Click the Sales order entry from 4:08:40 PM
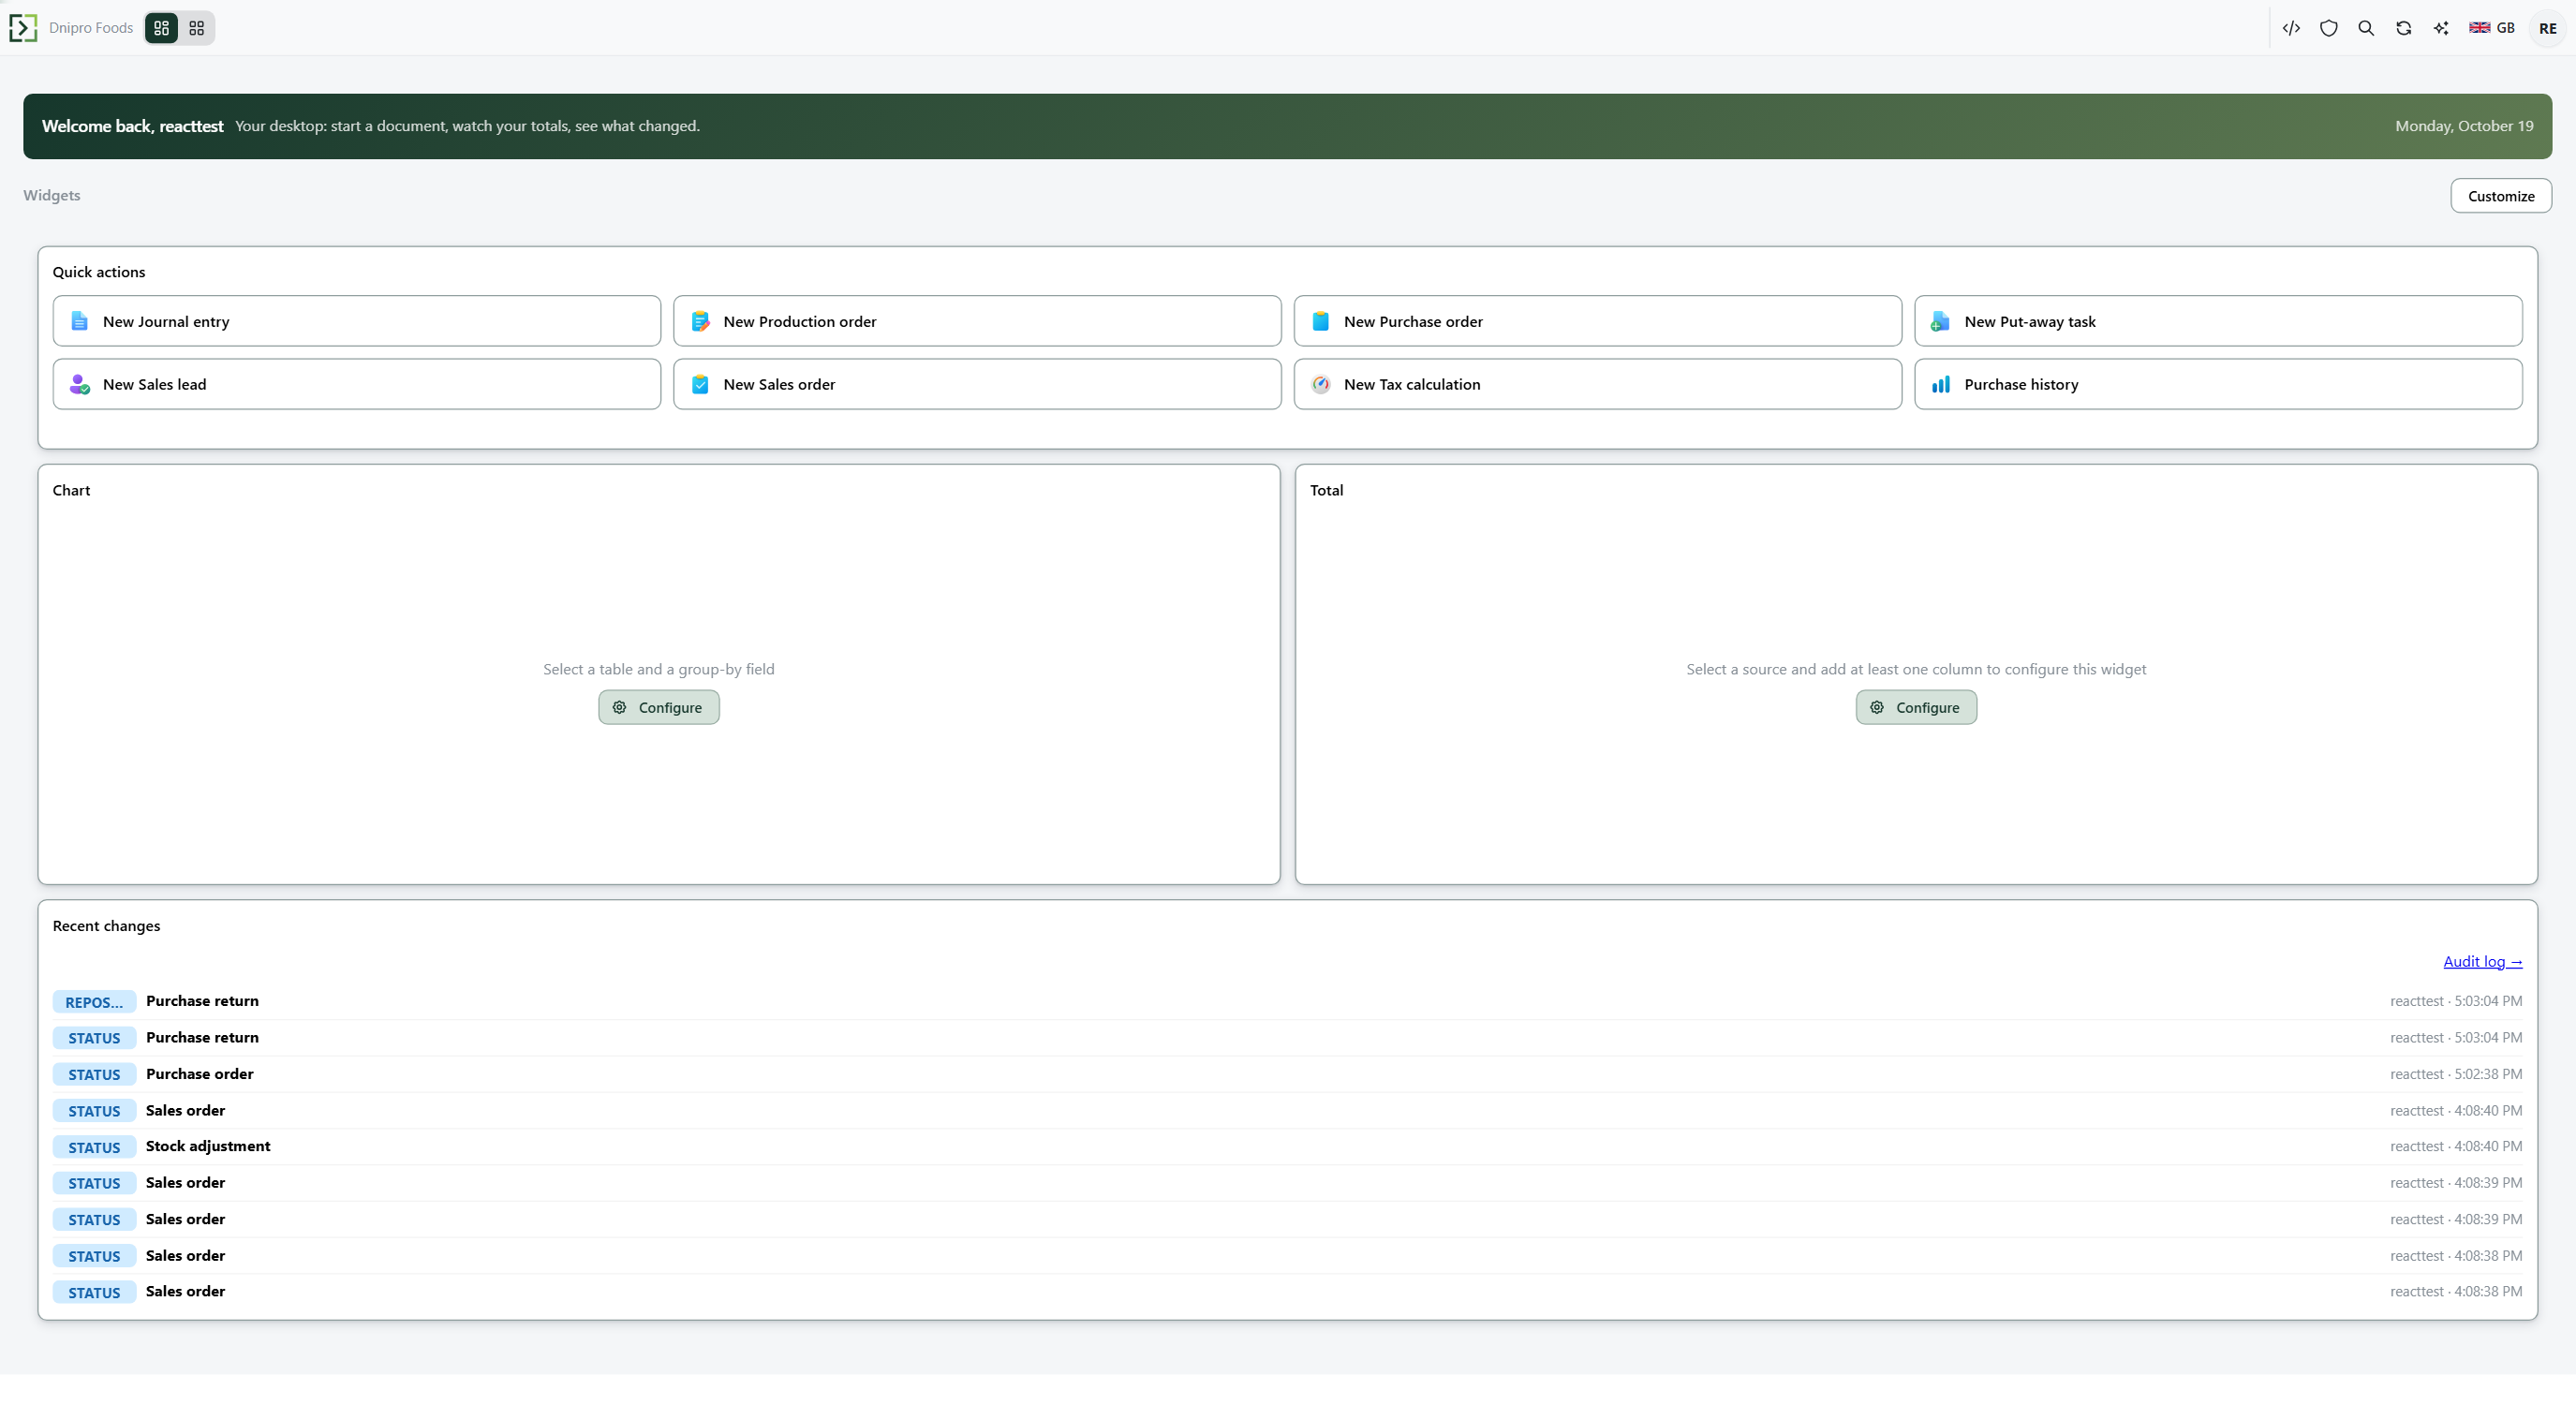The height and width of the screenshot is (1405, 2576). pyautogui.click(x=186, y=1110)
